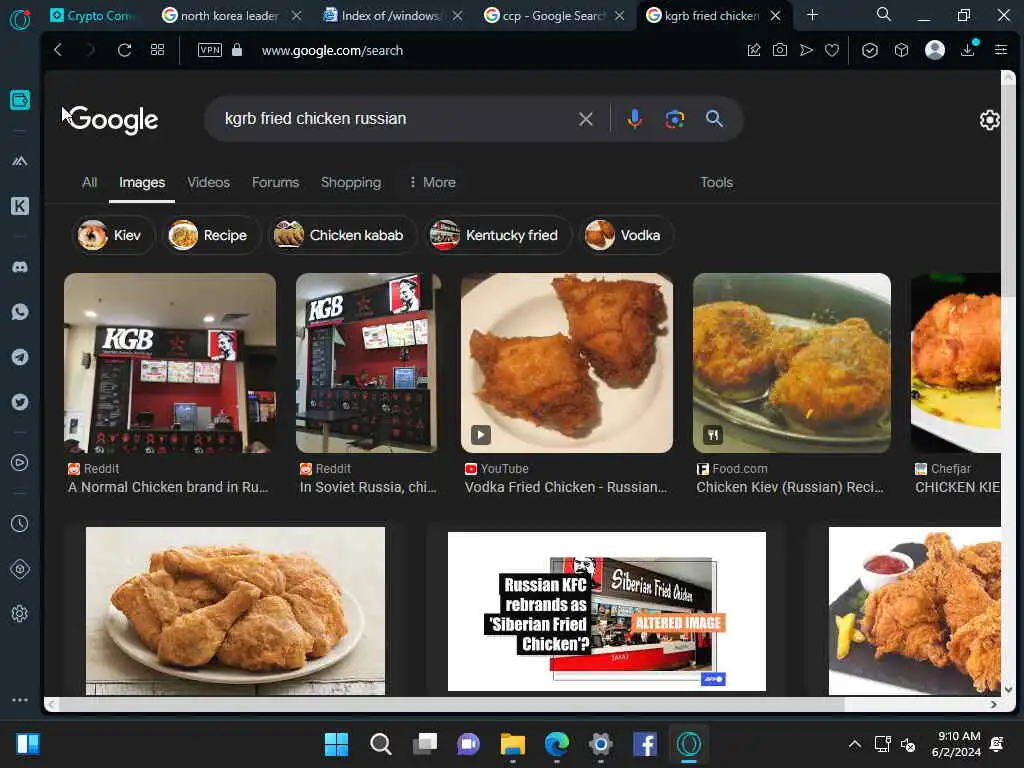Screen dimensions: 1024x768
Task: View site security lock info
Action: tap(237, 50)
